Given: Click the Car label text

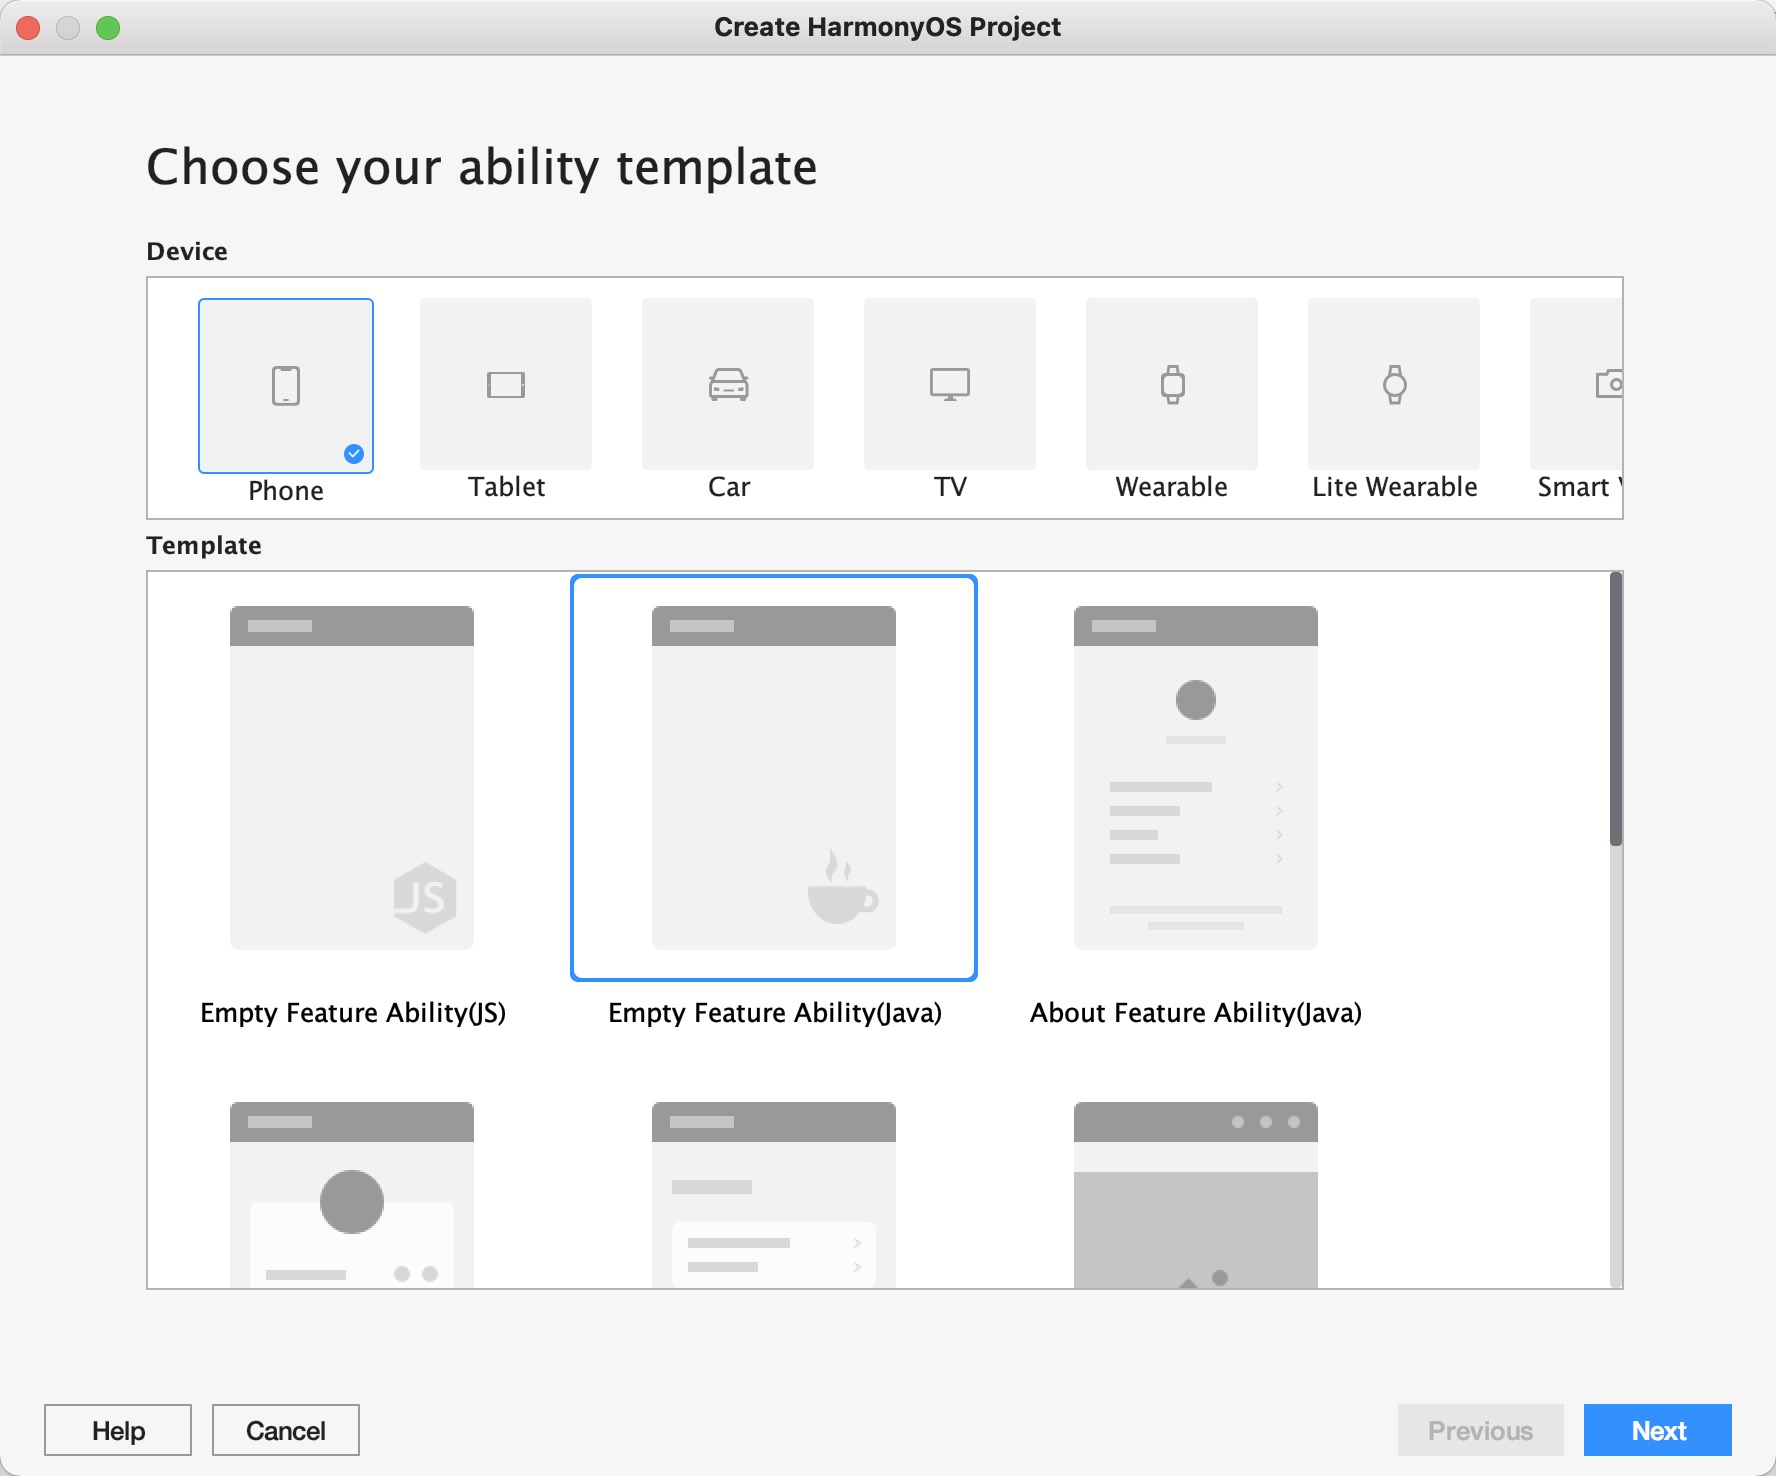Looking at the screenshot, I should point(729,487).
